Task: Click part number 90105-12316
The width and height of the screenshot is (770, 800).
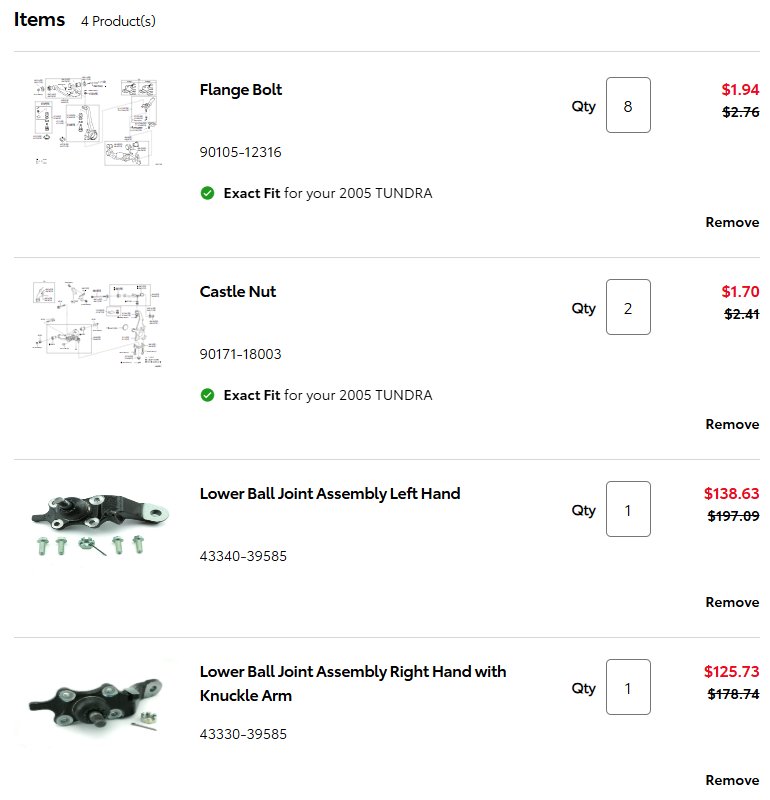Action: point(240,153)
